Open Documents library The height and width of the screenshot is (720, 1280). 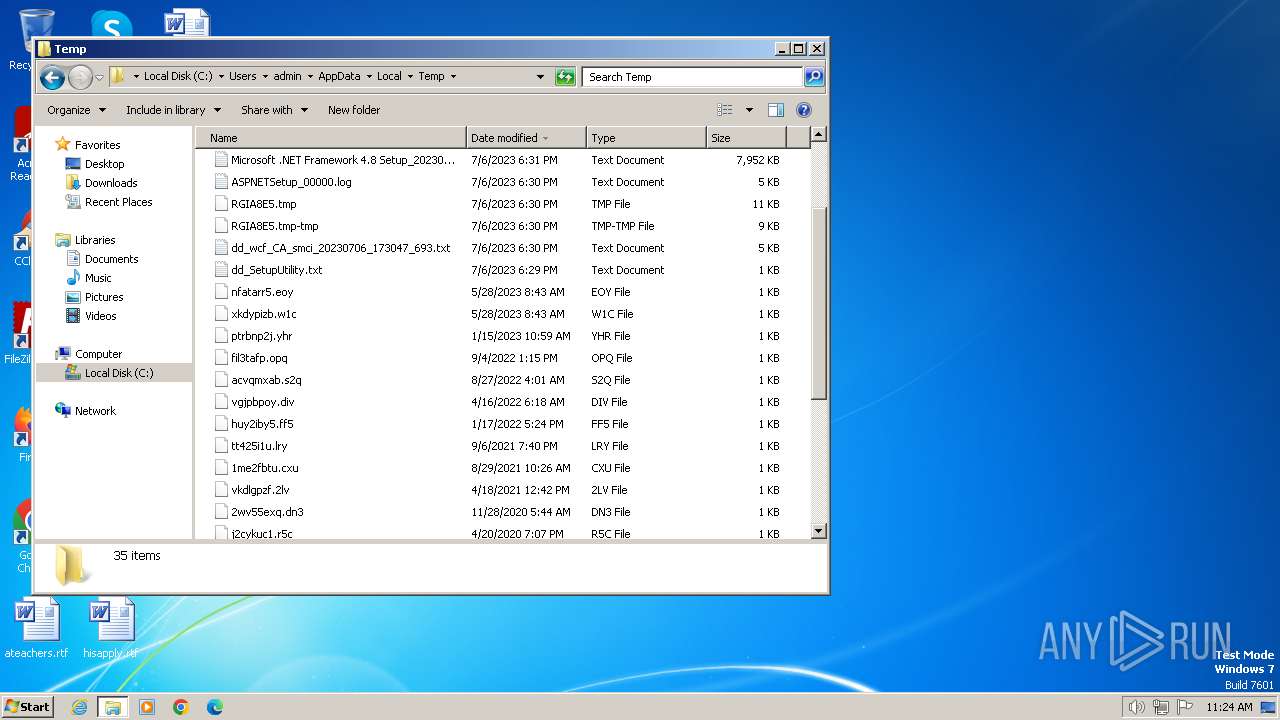pyautogui.click(x=111, y=259)
